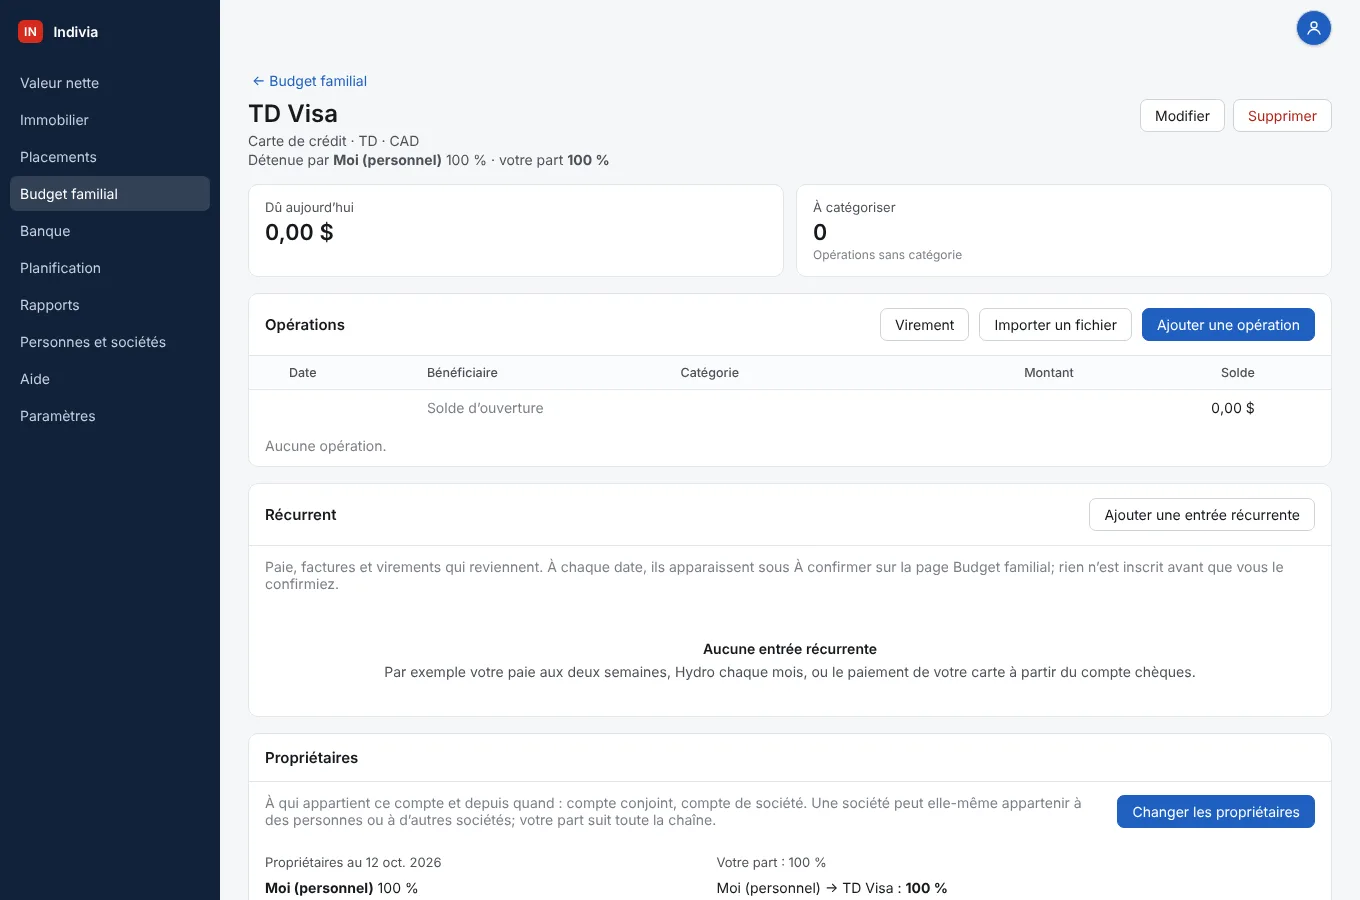This screenshot has width=1360, height=900.
Task: Go to Planification section
Action: coord(110,268)
